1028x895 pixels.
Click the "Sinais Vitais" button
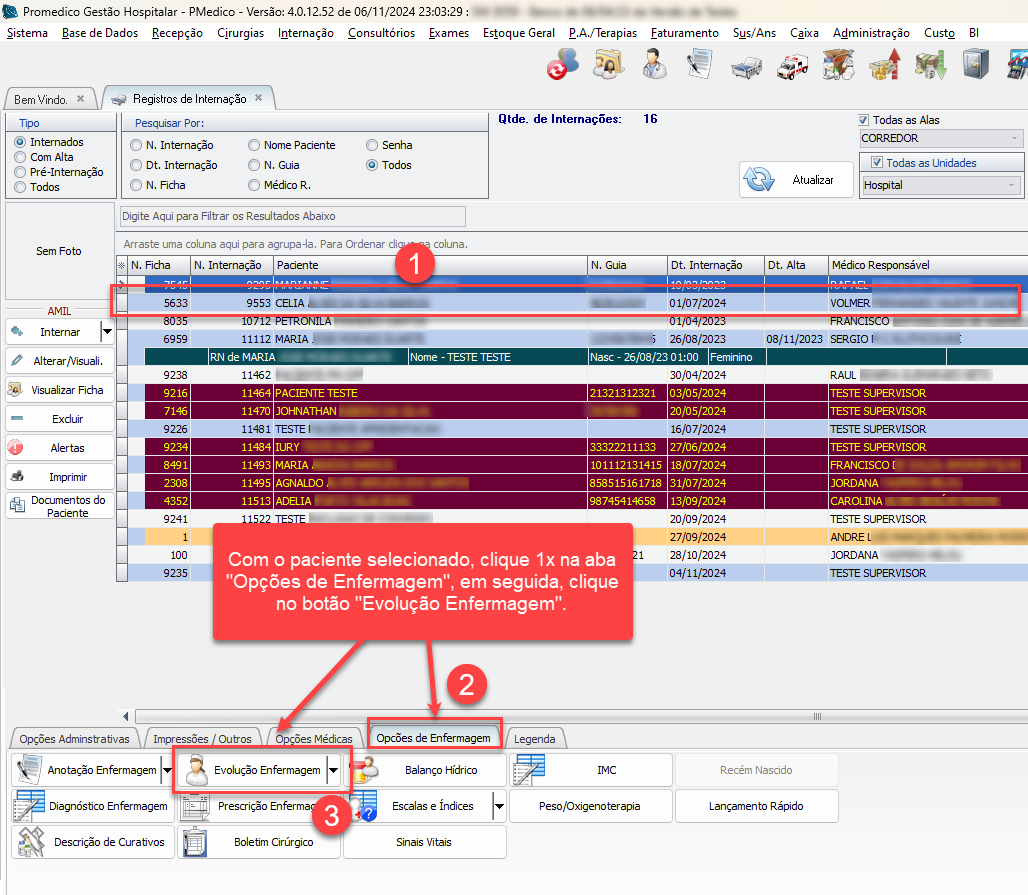point(424,842)
